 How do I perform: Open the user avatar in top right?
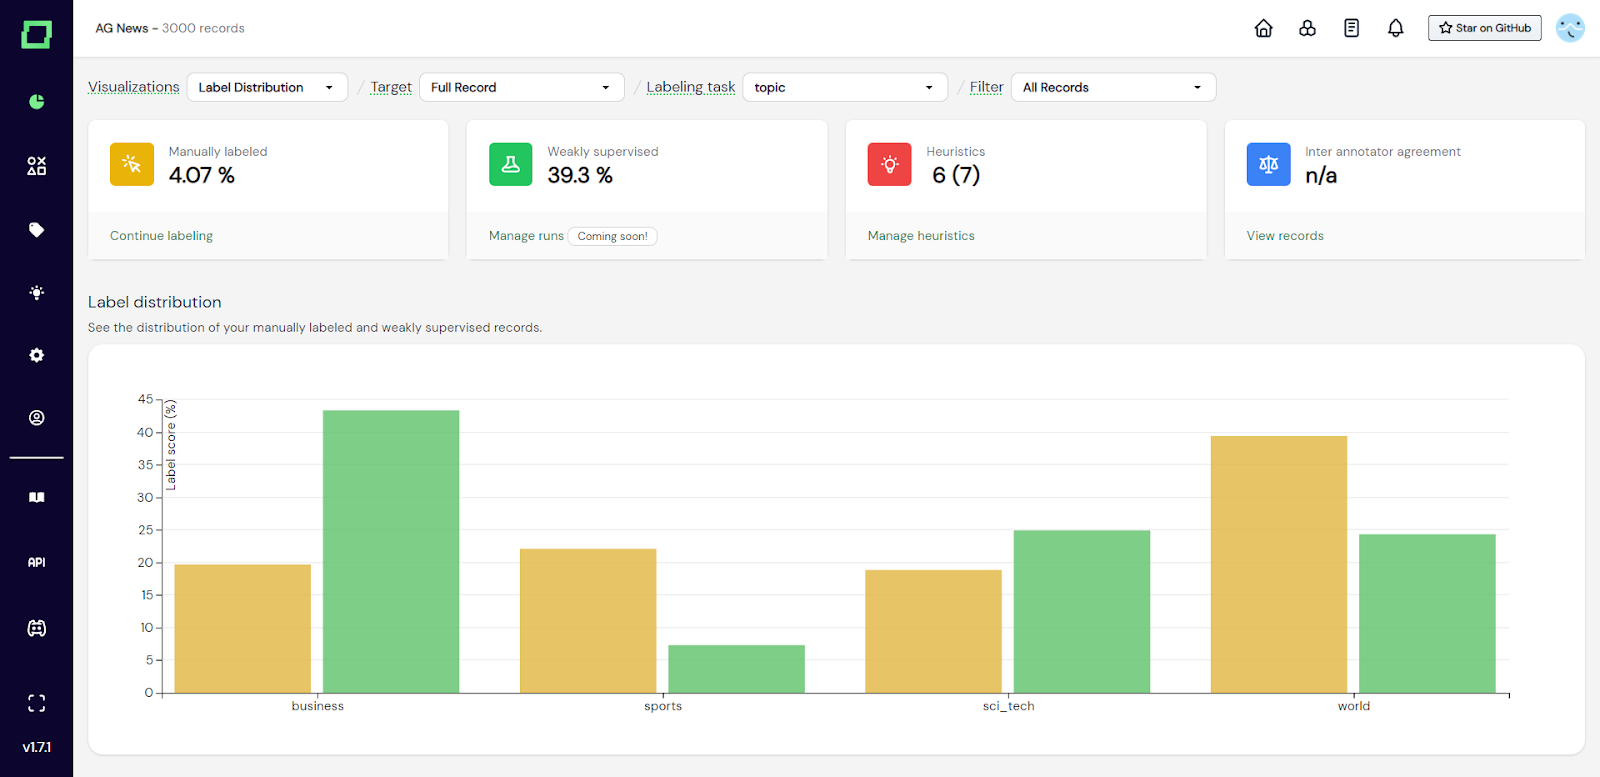(1570, 28)
